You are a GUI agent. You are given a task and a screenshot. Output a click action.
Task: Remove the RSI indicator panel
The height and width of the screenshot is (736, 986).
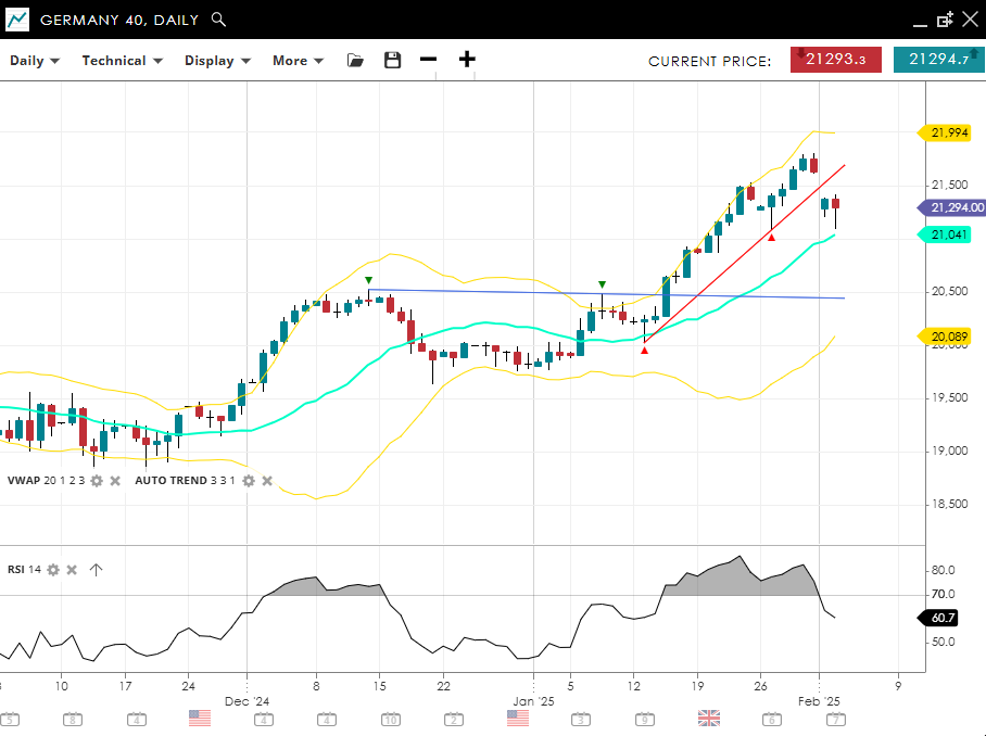point(72,570)
